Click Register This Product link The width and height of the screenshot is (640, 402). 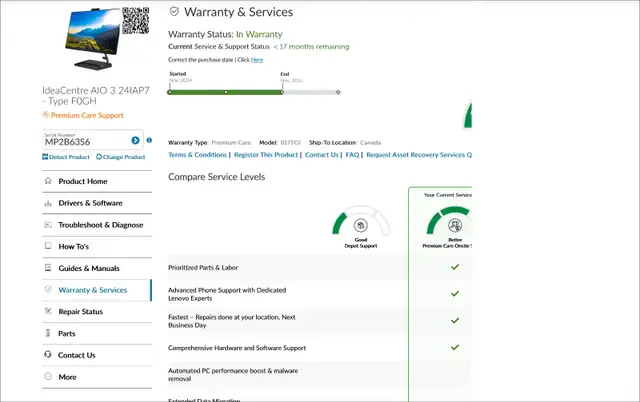point(266,155)
